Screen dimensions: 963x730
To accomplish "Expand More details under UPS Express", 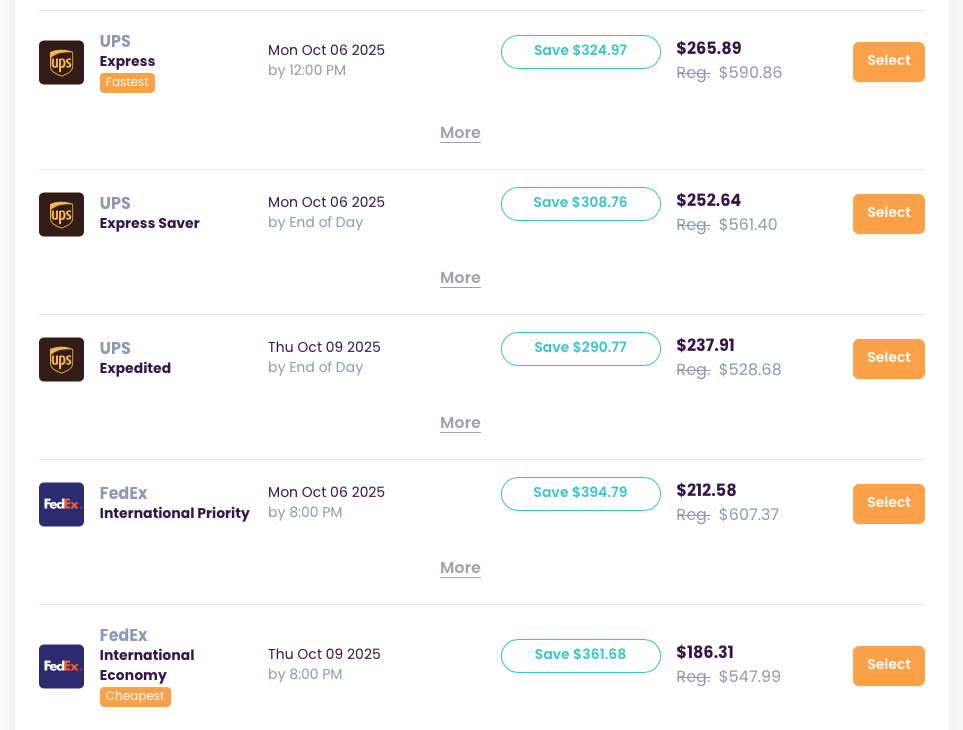I will pyautogui.click(x=460, y=133).
